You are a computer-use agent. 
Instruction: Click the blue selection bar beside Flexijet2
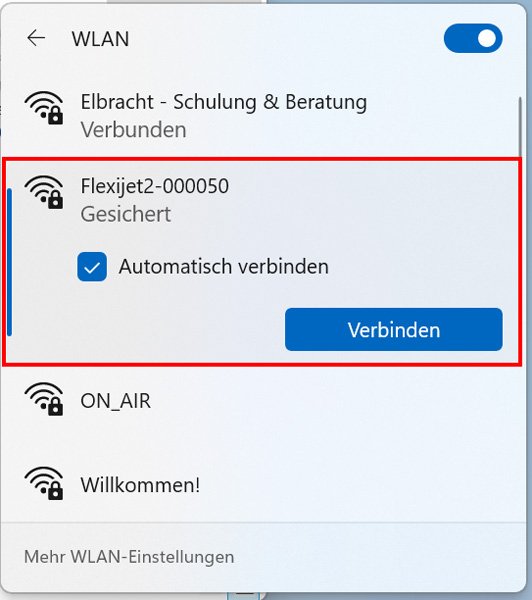(x=9, y=262)
